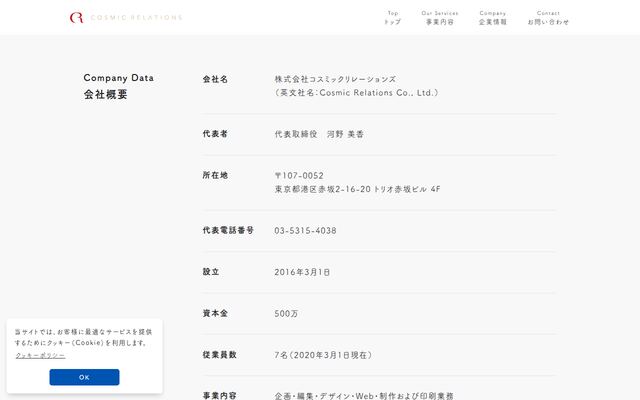
Task: Select postal code 〒107-0052
Action: click(299, 176)
